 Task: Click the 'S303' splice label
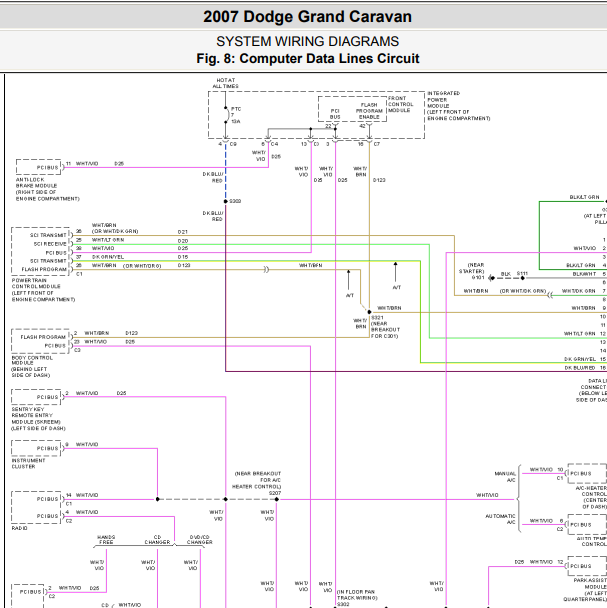tap(235, 201)
